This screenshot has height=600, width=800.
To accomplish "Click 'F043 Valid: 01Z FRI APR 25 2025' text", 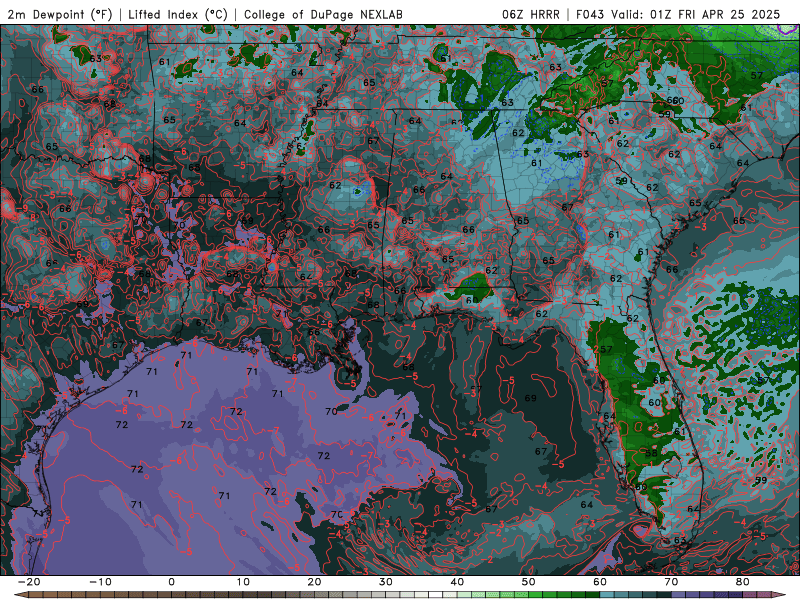I will [678, 14].
